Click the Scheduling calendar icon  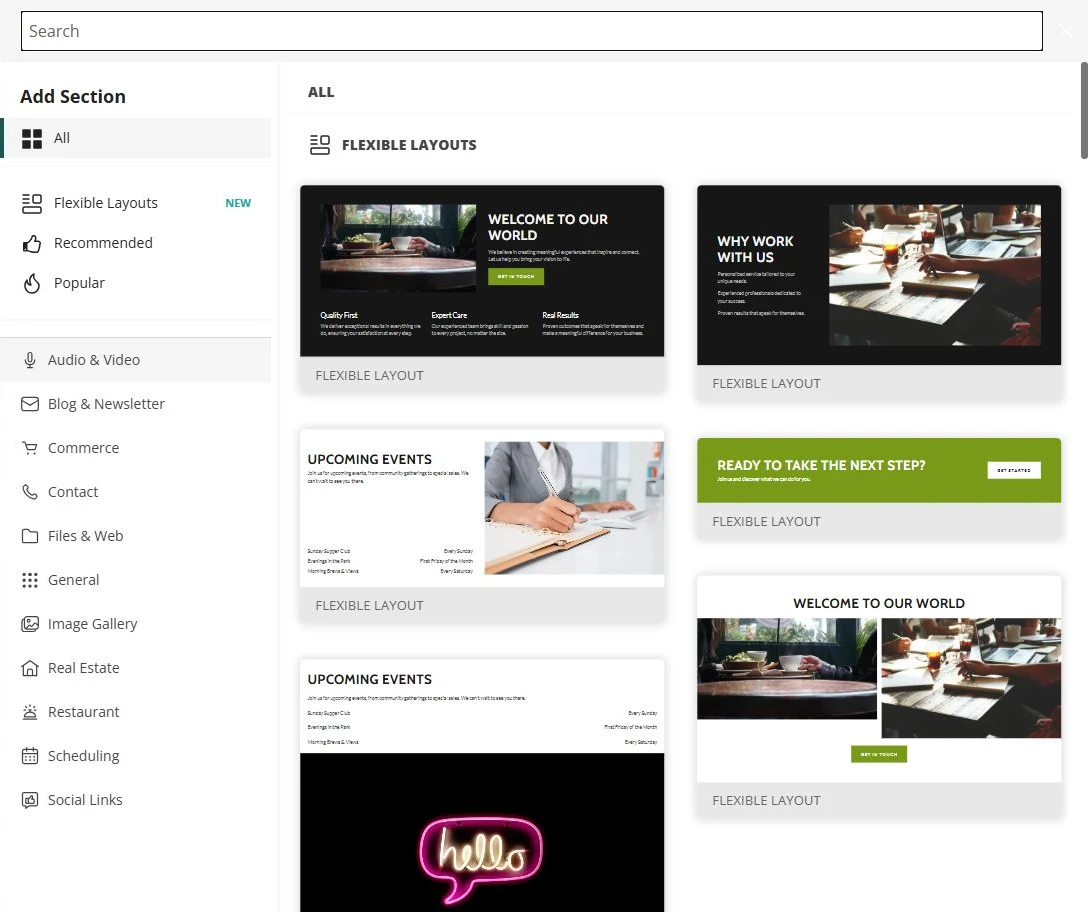(30, 756)
